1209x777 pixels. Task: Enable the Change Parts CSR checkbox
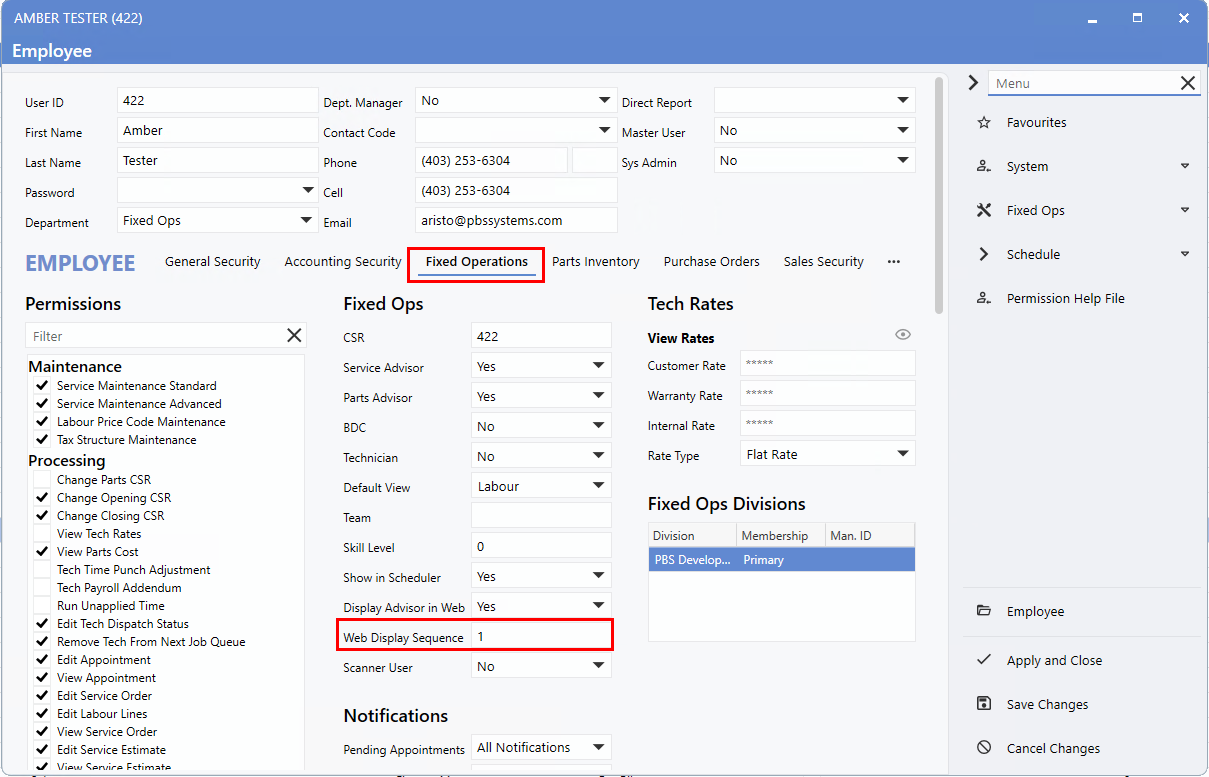pyautogui.click(x=42, y=480)
